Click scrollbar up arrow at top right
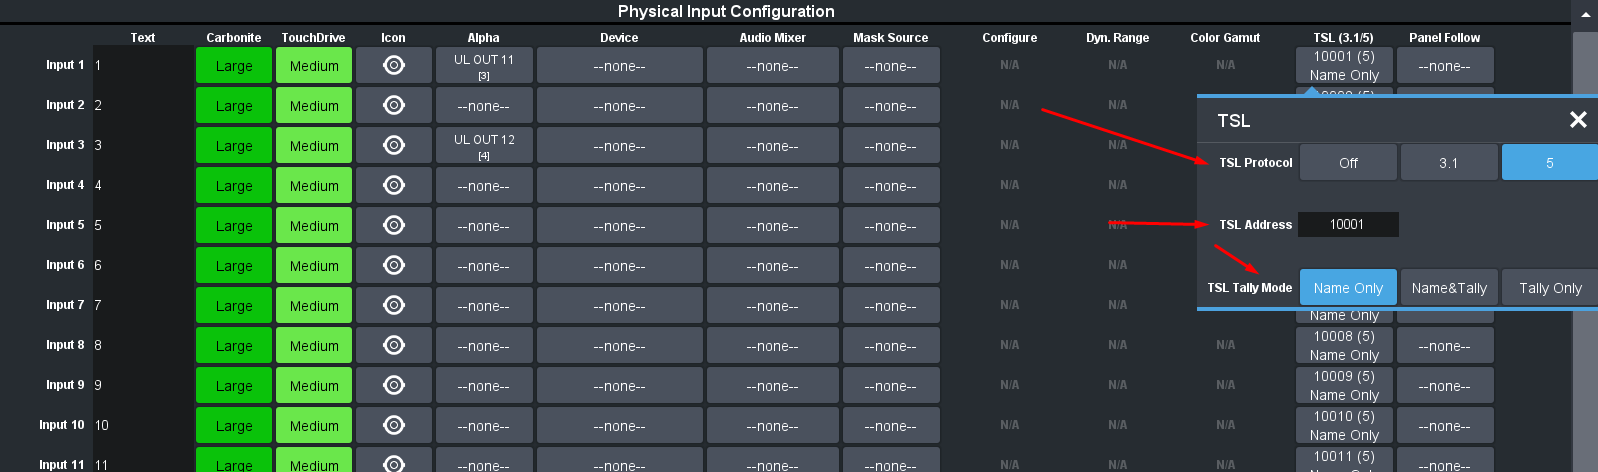The width and height of the screenshot is (1598, 472). pyautogui.click(x=1585, y=14)
